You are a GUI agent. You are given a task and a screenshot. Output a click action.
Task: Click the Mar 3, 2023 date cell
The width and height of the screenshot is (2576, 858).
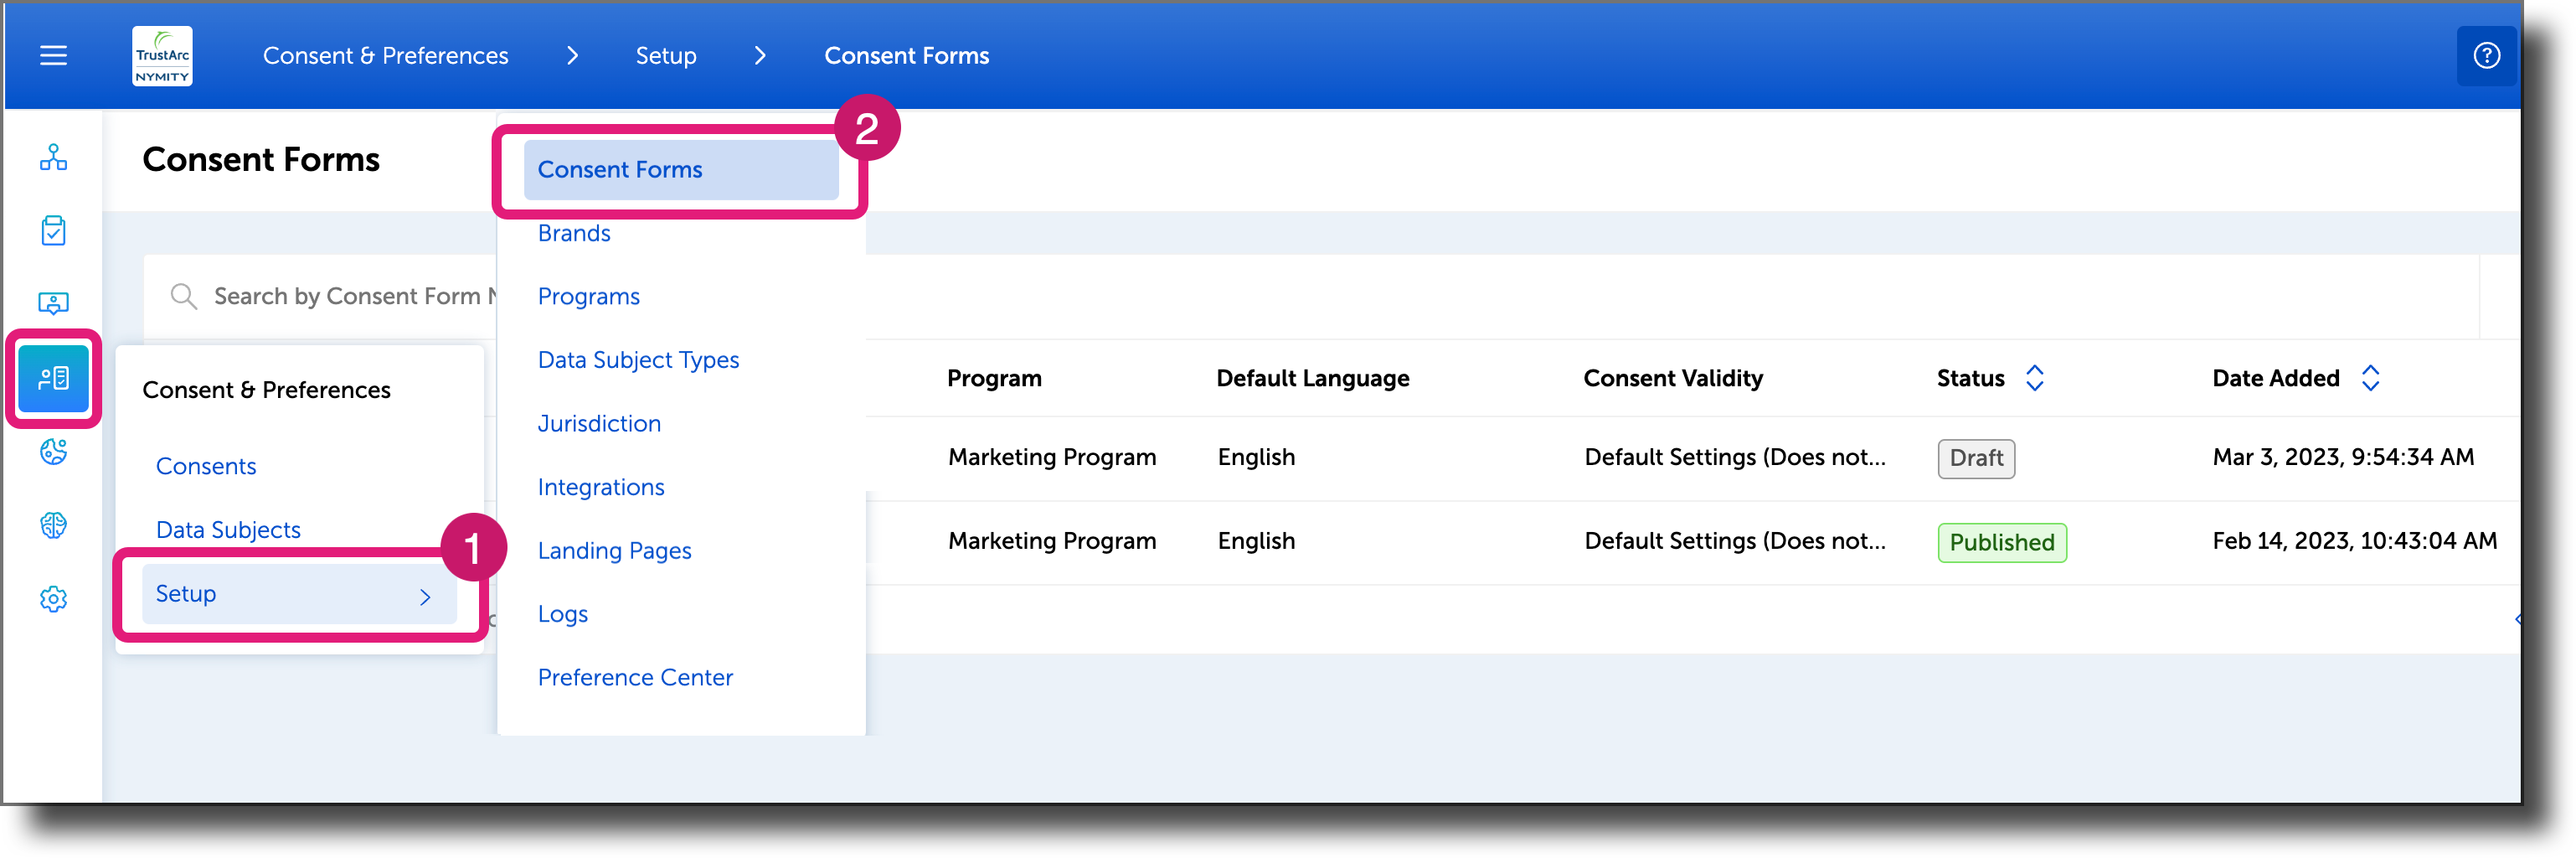[x=2343, y=457]
